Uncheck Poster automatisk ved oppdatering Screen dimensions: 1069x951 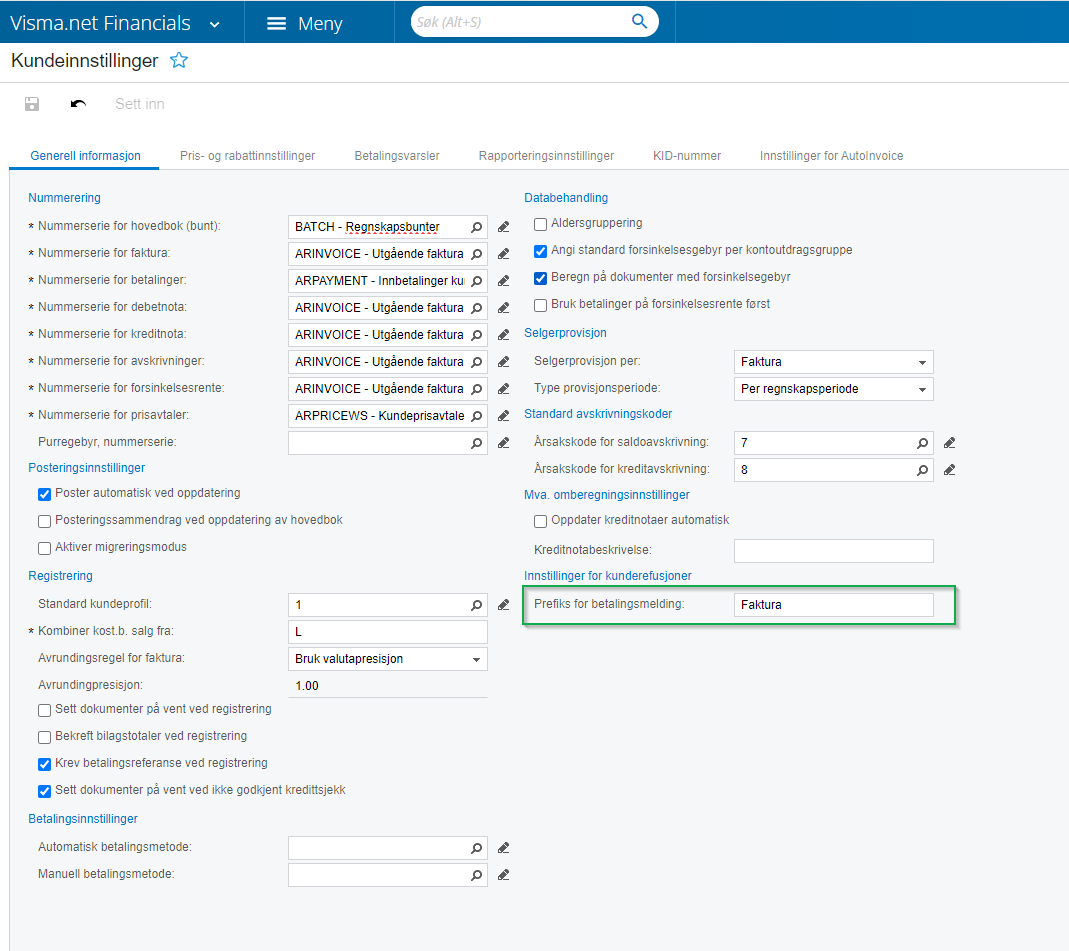[x=44, y=494]
